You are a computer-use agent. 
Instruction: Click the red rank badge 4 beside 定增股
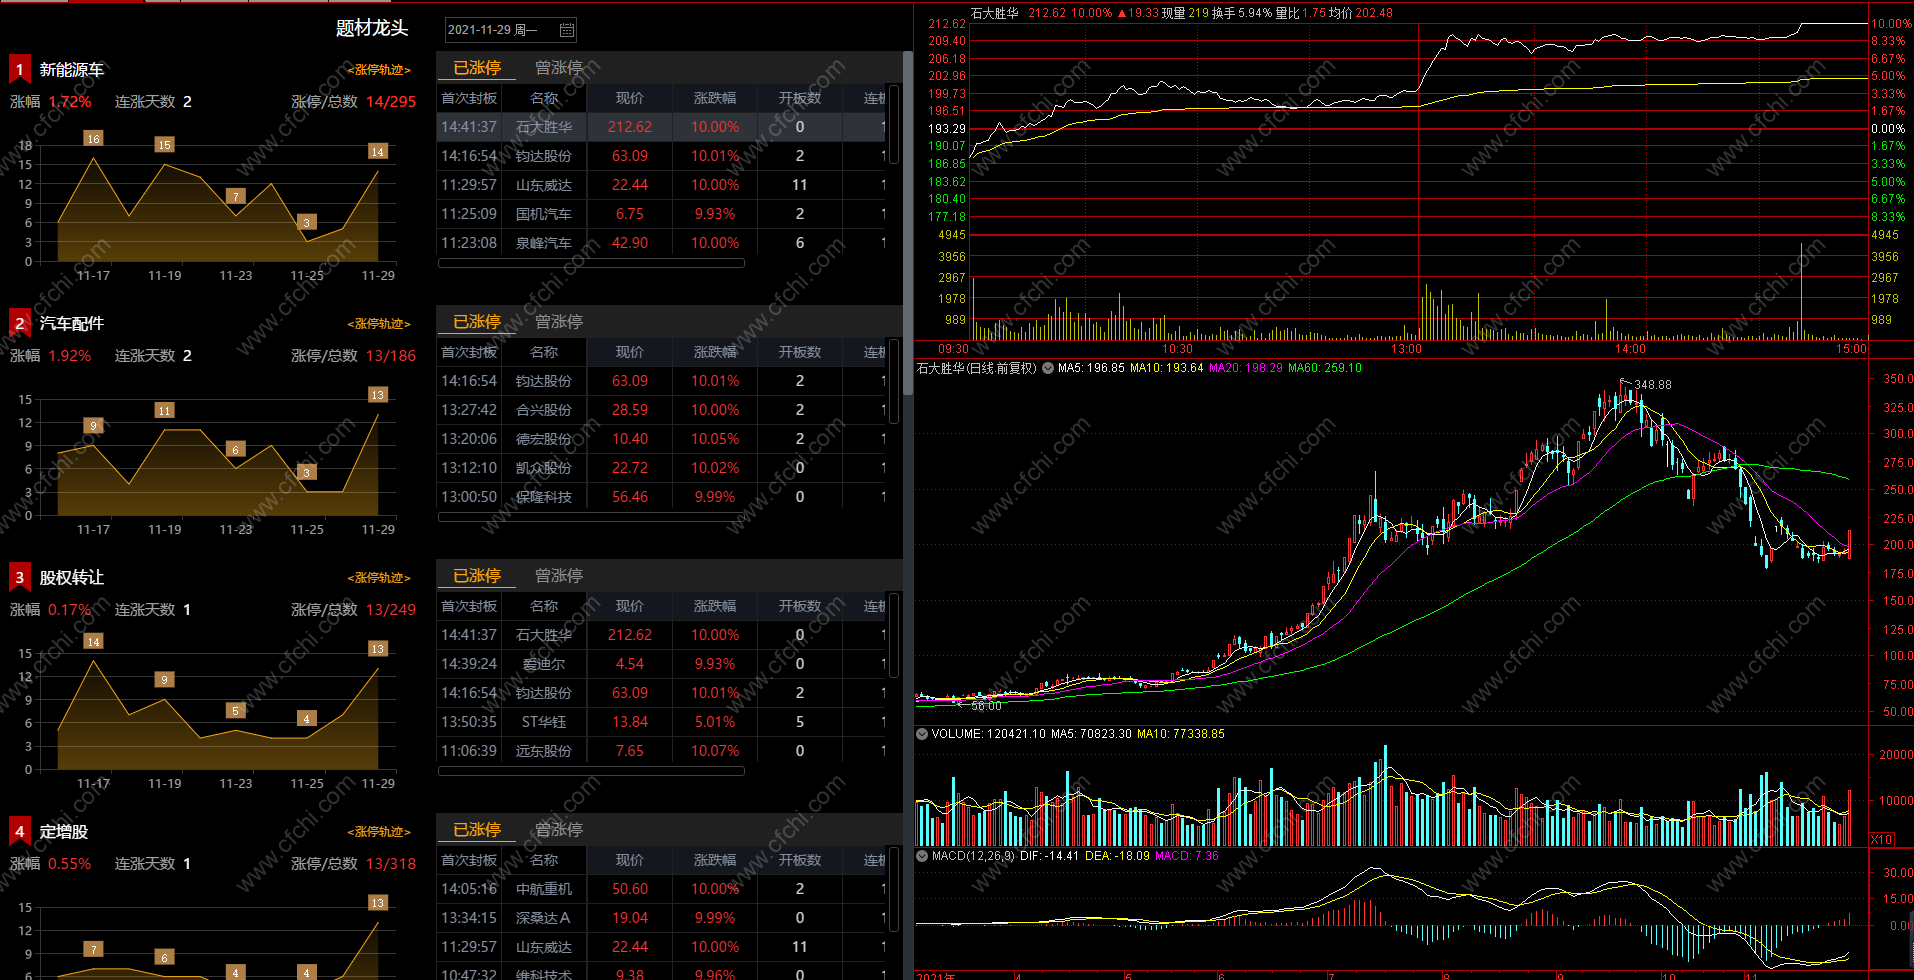pyautogui.click(x=19, y=831)
